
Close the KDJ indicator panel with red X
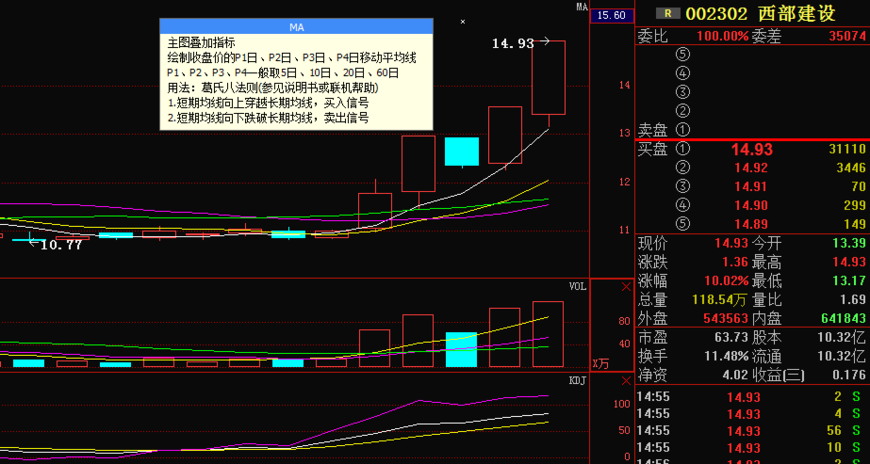(x=626, y=381)
